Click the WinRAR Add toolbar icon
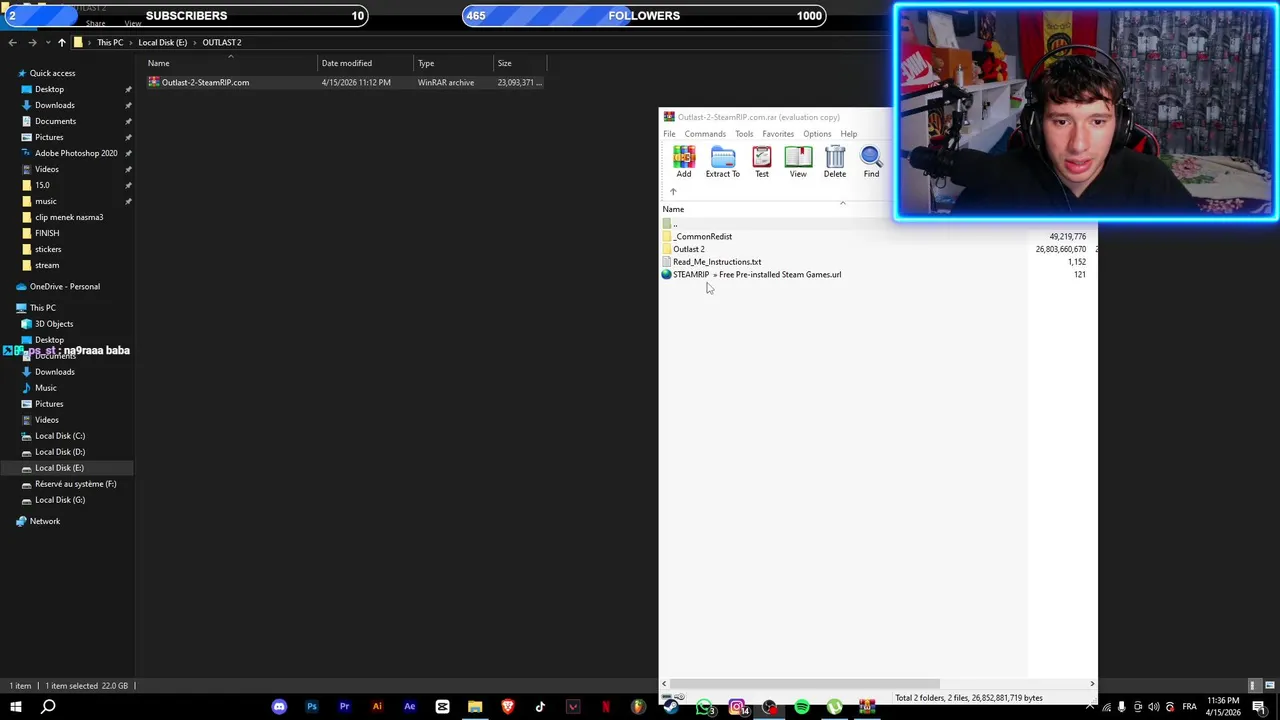Screen dimensions: 1280x720 click(x=684, y=162)
